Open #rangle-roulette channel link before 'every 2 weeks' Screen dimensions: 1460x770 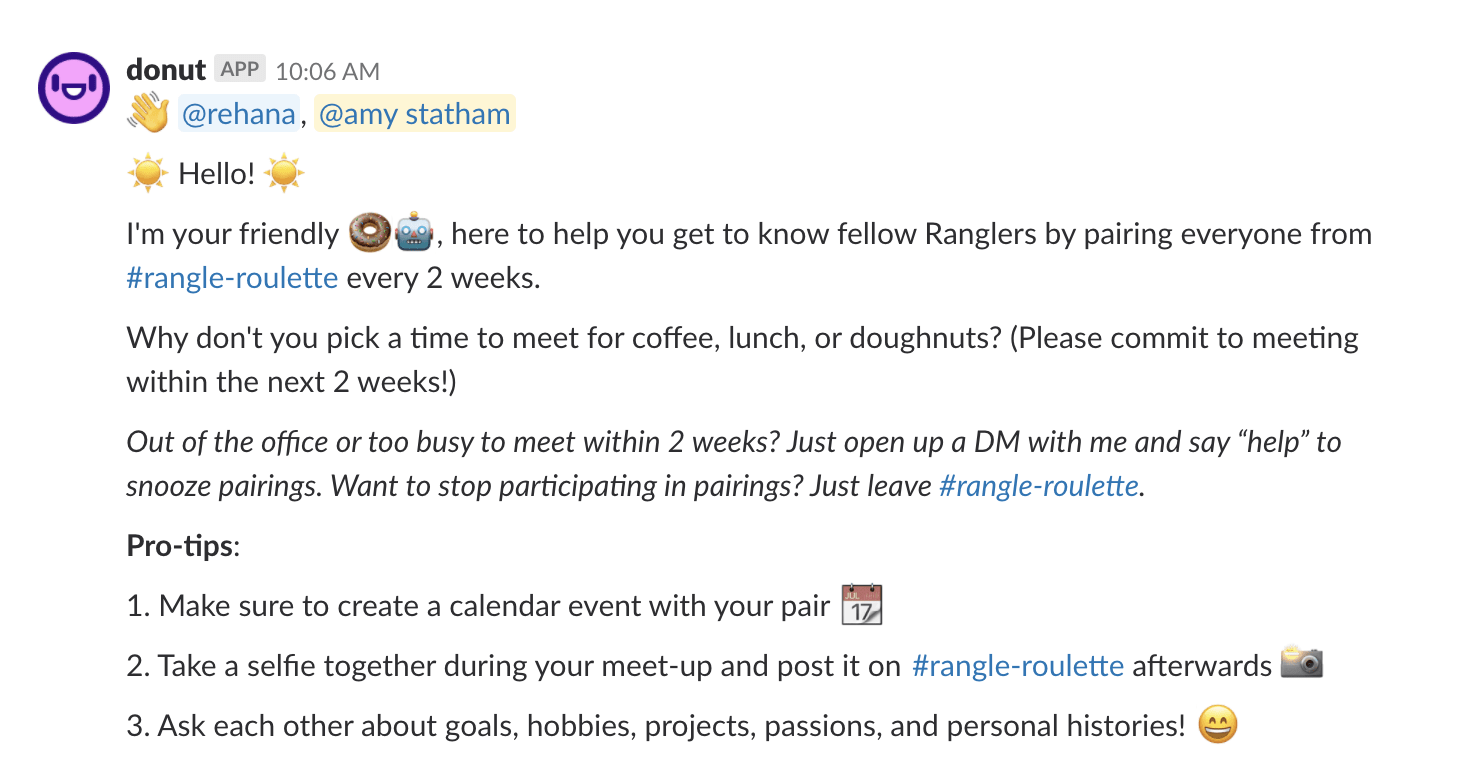tap(232, 277)
